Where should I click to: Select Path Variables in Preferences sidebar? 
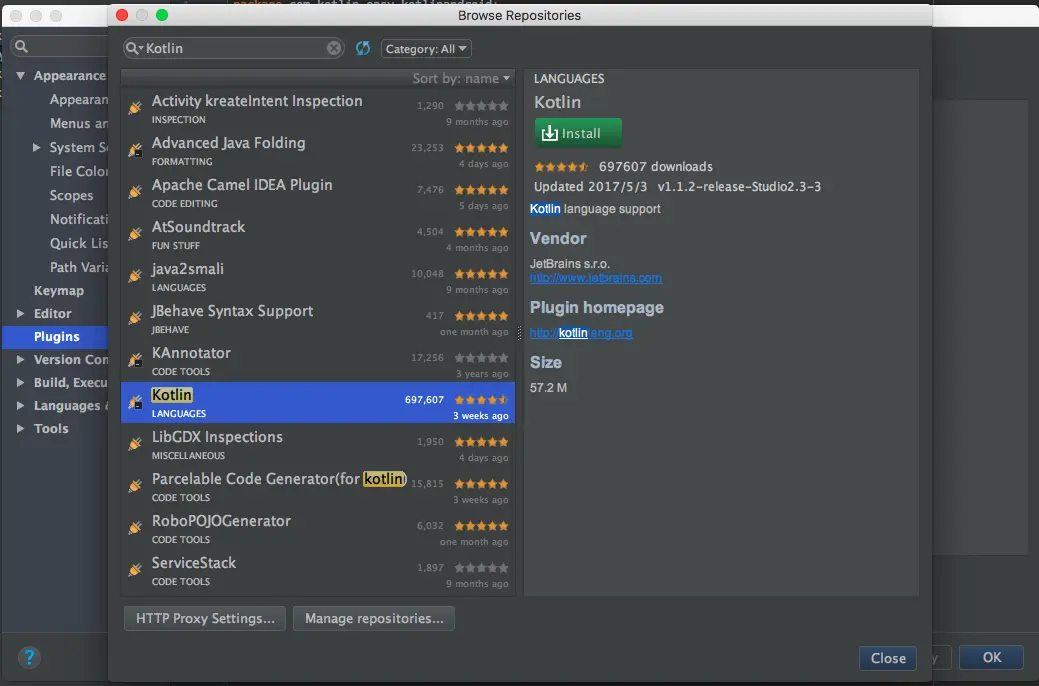click(x=78, y=267)
